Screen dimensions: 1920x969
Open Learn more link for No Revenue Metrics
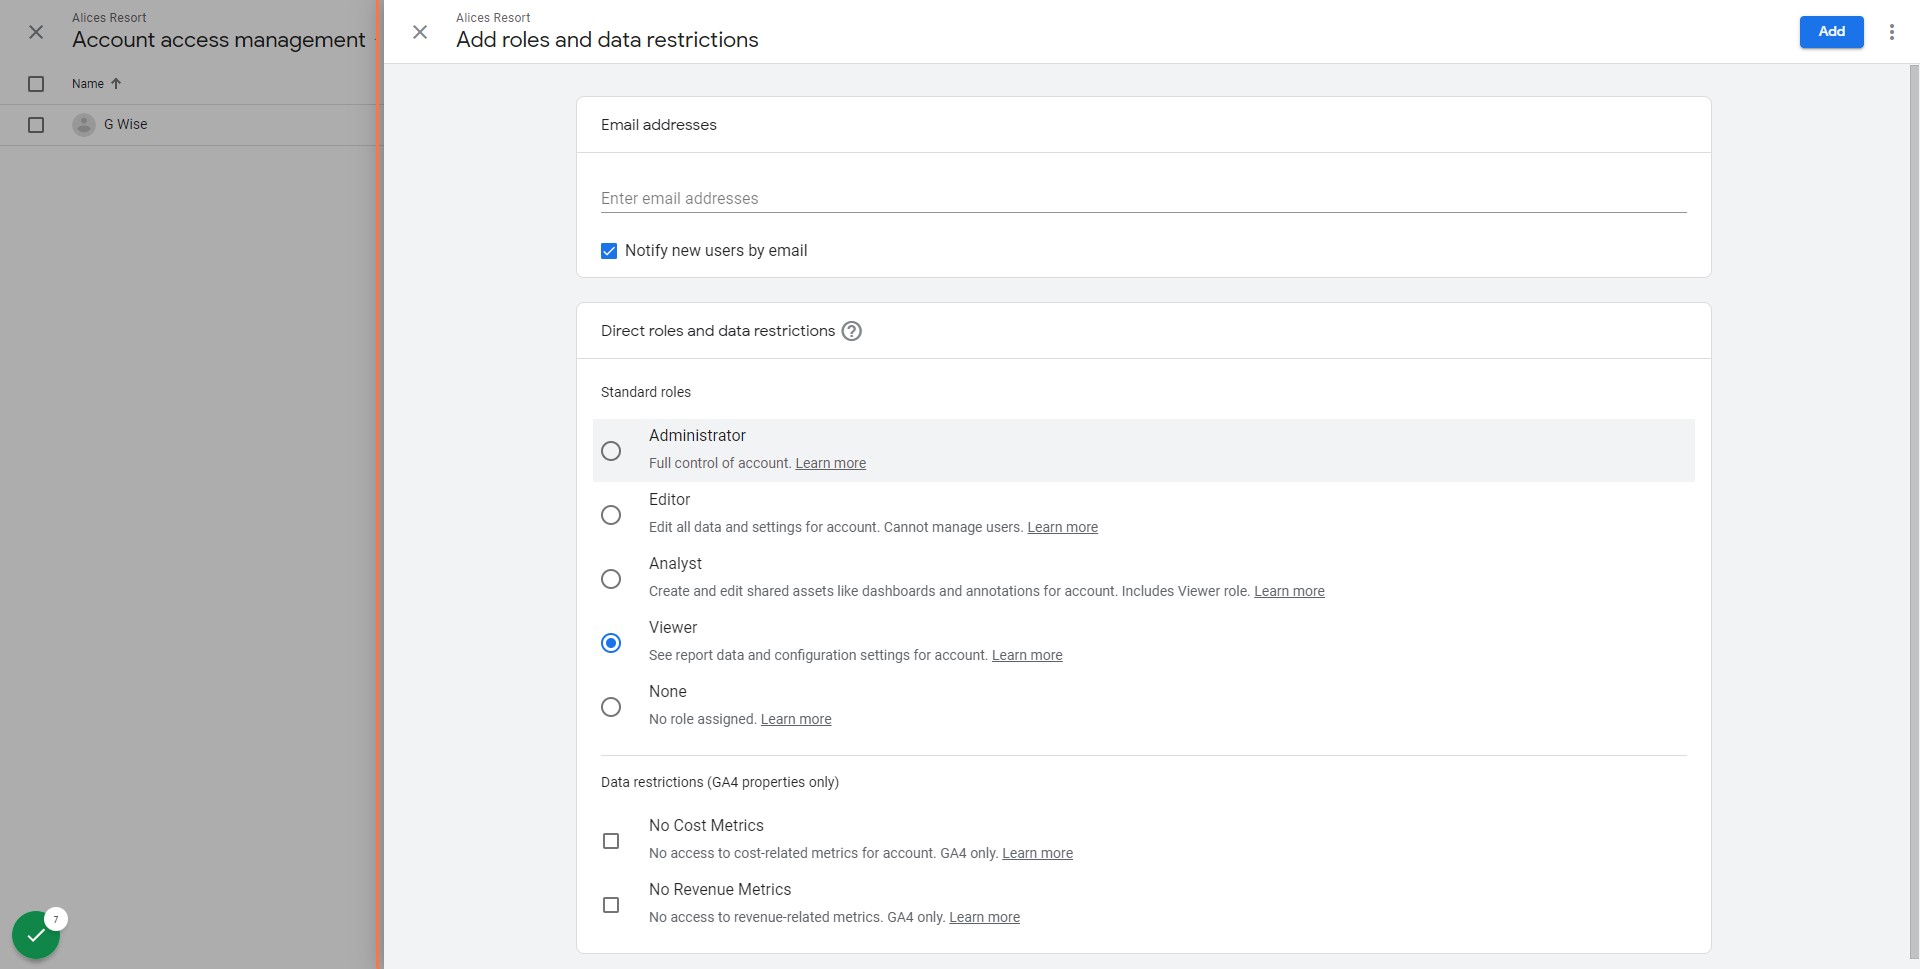click(984, 917)
